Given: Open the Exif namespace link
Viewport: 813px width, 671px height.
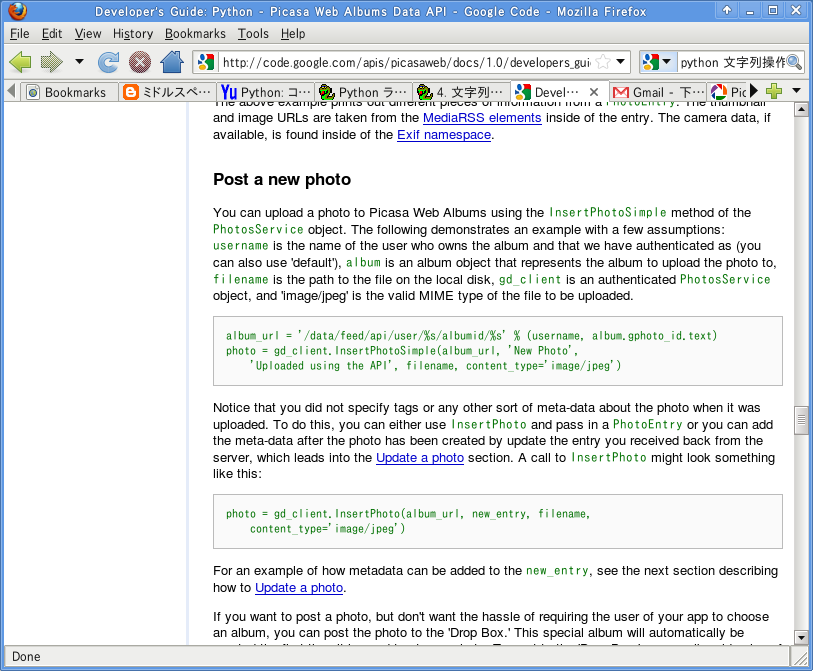Looking at the screenshot, I should click(444, 135).
